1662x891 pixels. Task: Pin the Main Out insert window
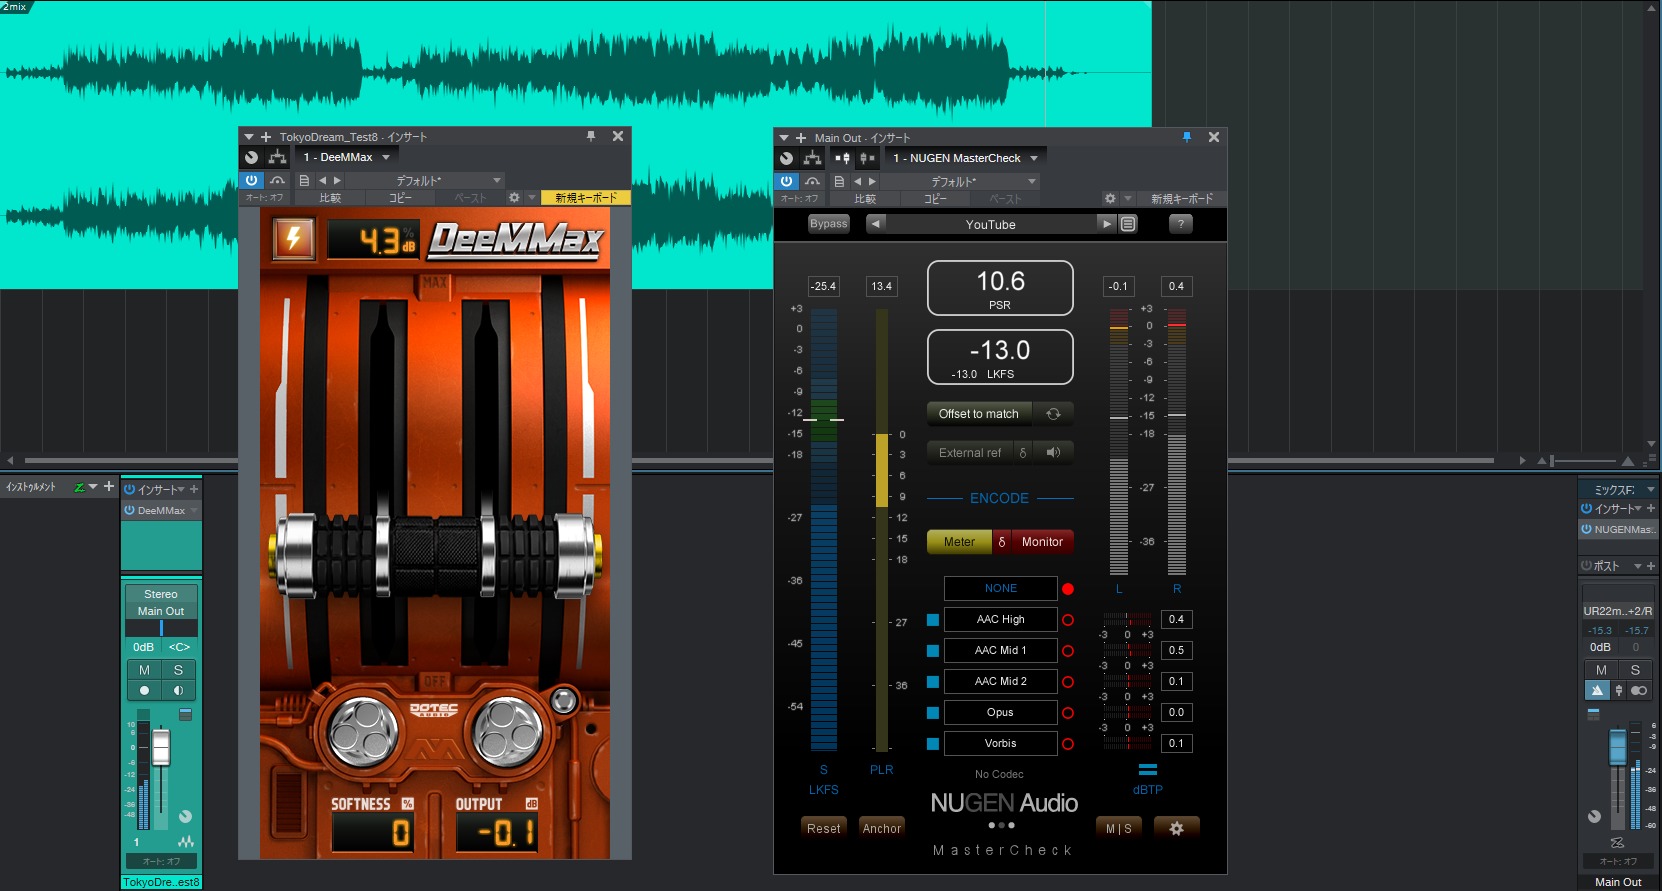[1187, 137]
